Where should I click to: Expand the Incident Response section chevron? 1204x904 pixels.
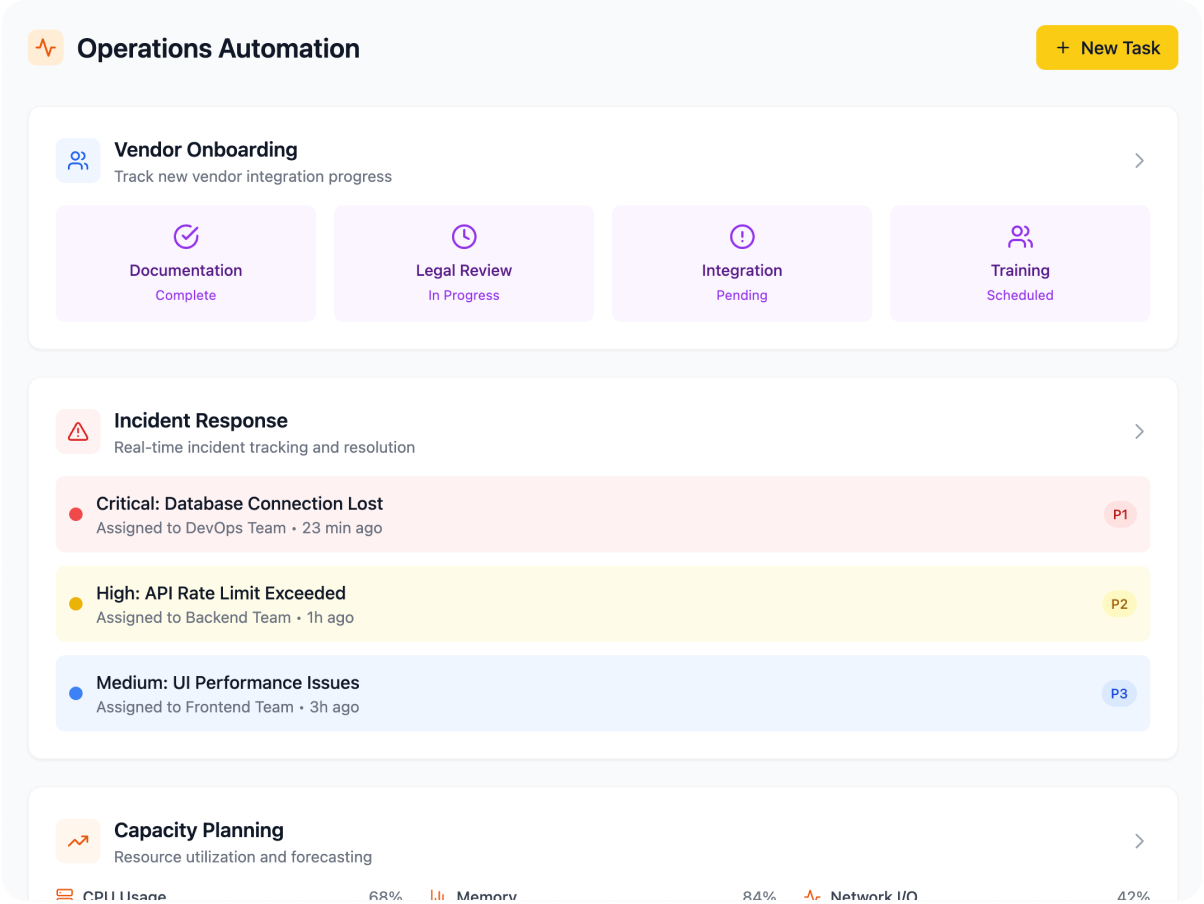[1139, 432]
